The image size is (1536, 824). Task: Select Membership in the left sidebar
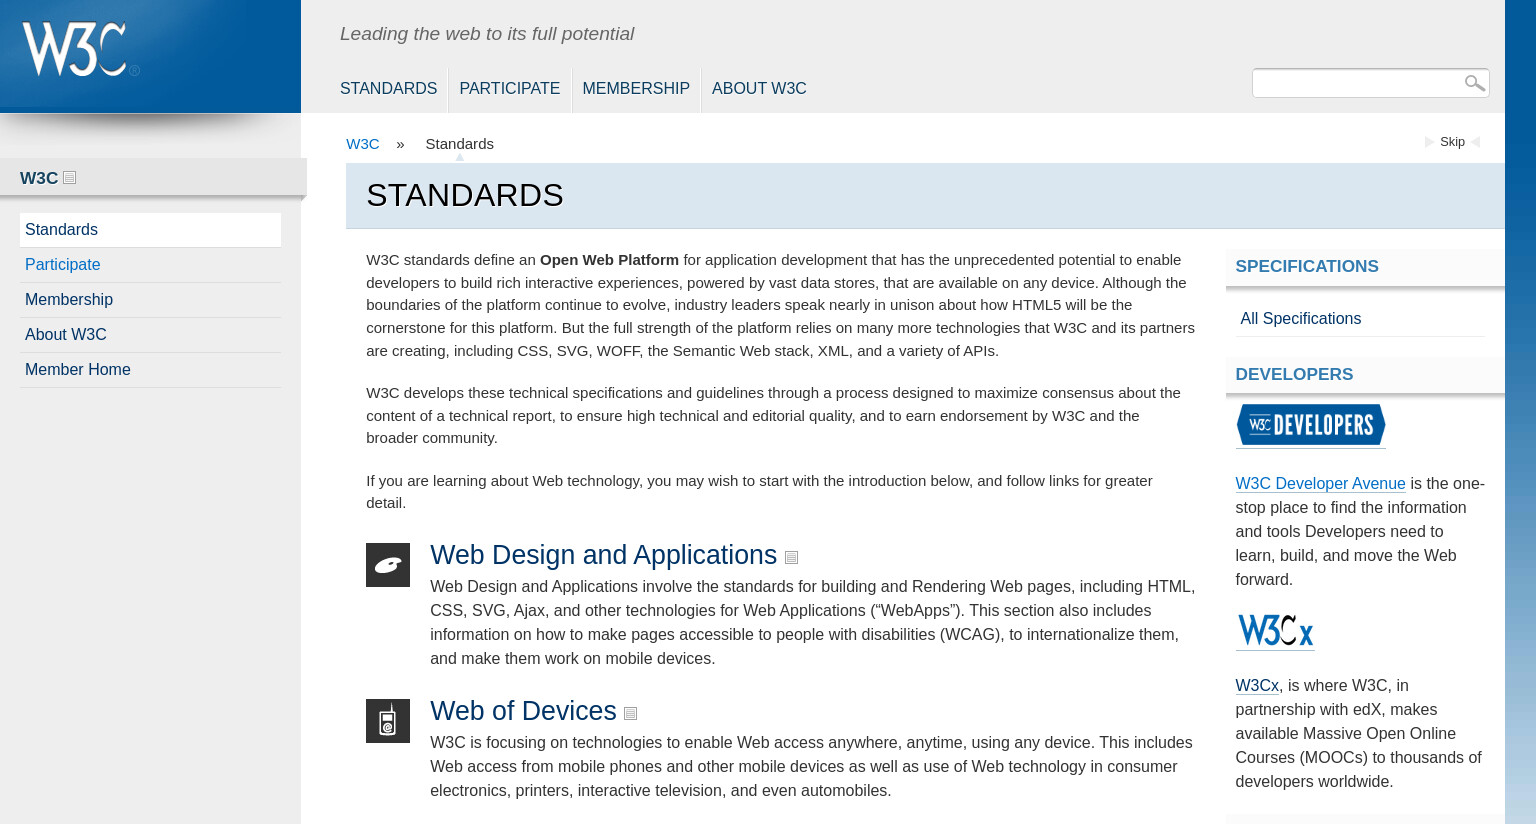(x=150, y=300)
